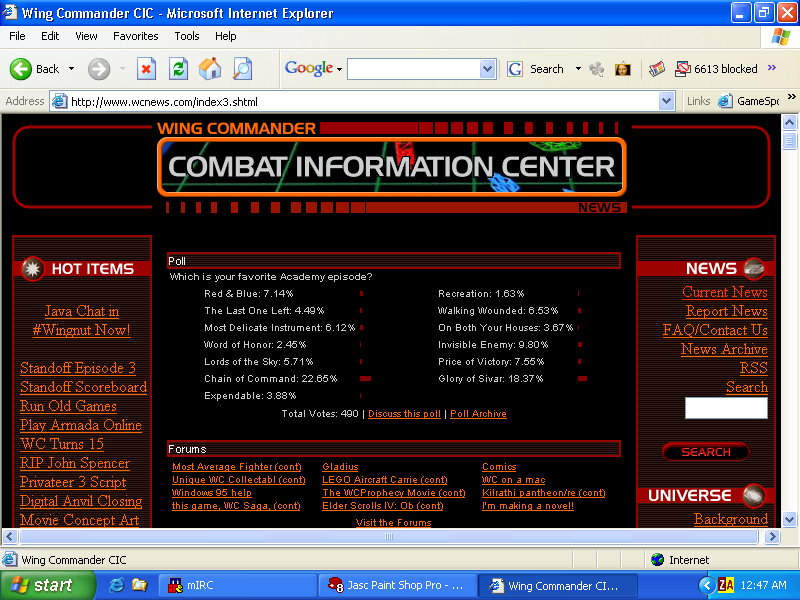Click the ZoneAlarm tray icon
Viewport: 800px width, 600px height.
pos(727,585)
